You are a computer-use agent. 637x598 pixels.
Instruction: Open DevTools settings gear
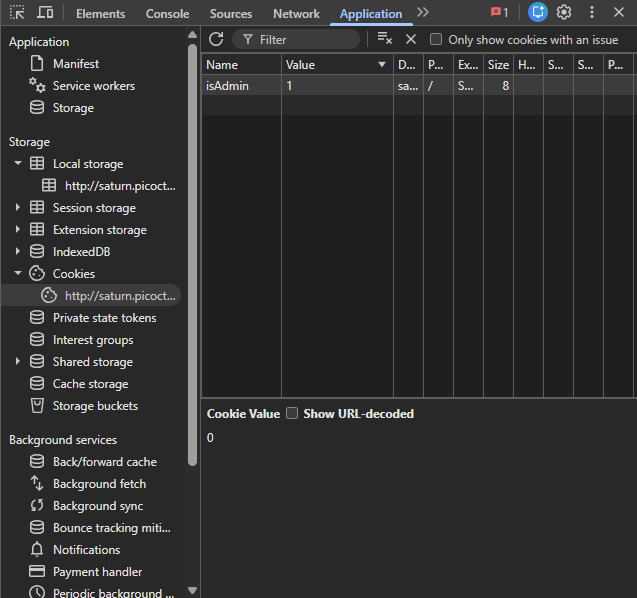(x=564, y=12)
